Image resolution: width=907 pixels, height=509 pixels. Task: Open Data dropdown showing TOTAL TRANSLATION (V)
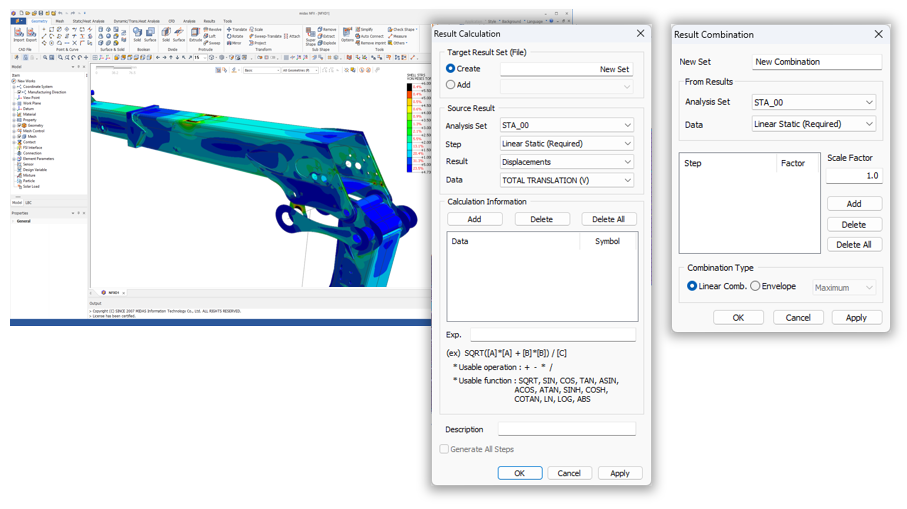tap(567, 180)
